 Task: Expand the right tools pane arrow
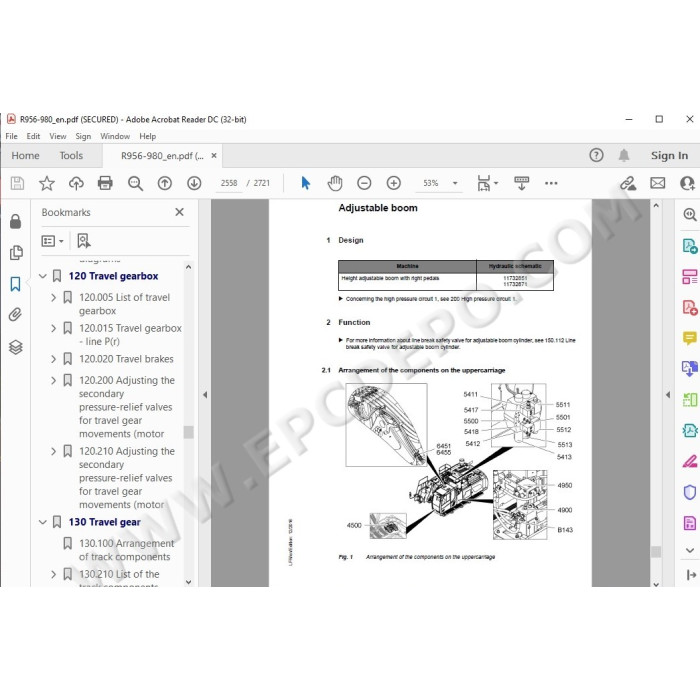668,395
